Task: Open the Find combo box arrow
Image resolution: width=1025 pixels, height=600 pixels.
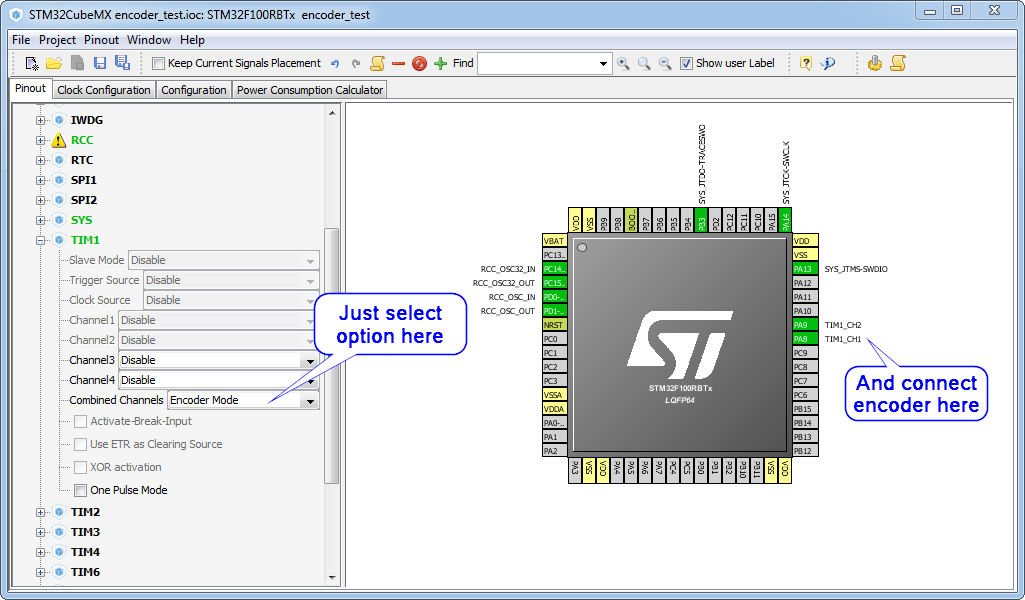Action: (x=603, y=64)
